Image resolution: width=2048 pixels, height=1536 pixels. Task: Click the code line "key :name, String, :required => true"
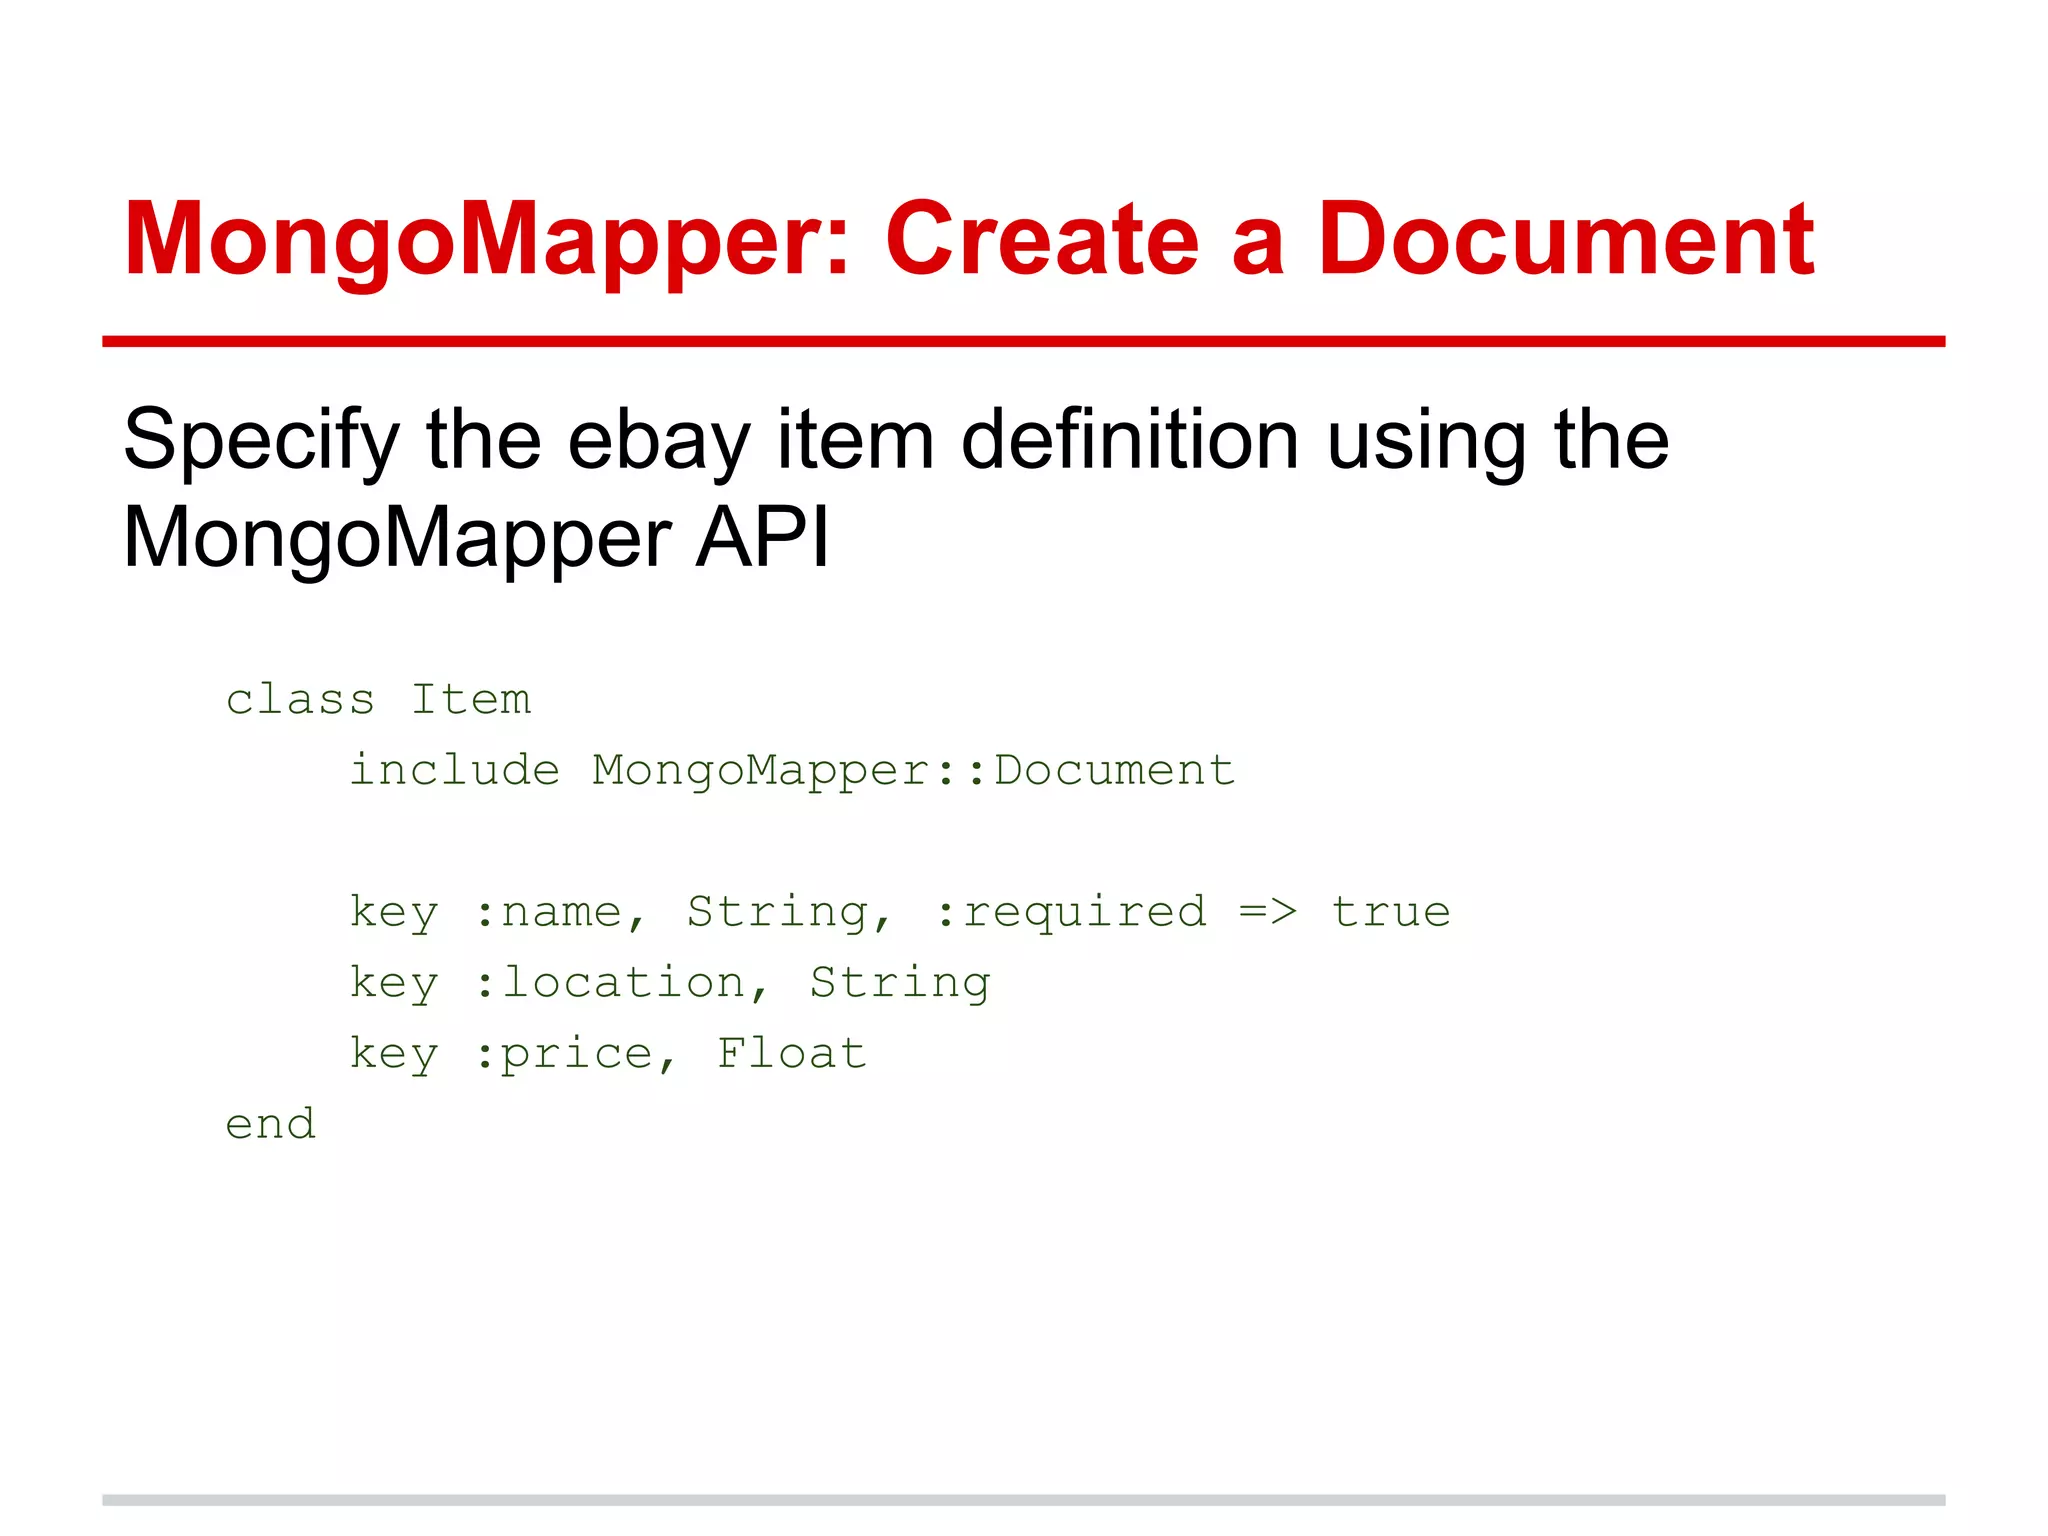click(899, 913)
